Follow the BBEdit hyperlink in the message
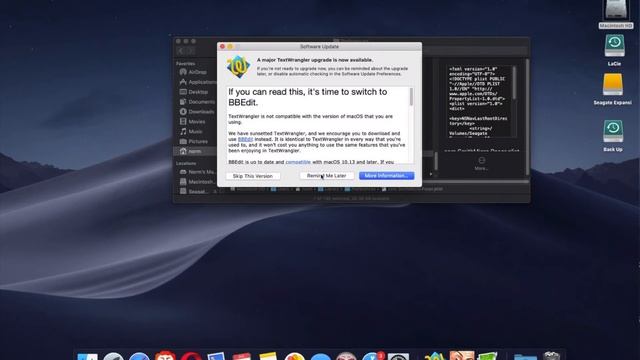Viewport: 640px width, 360px height. click(245, 139)
